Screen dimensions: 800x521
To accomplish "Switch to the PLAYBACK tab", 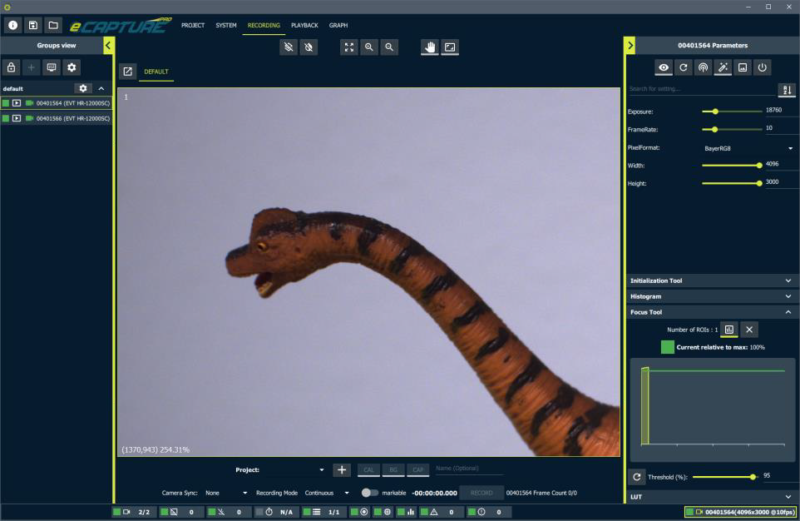I will 305,25.
